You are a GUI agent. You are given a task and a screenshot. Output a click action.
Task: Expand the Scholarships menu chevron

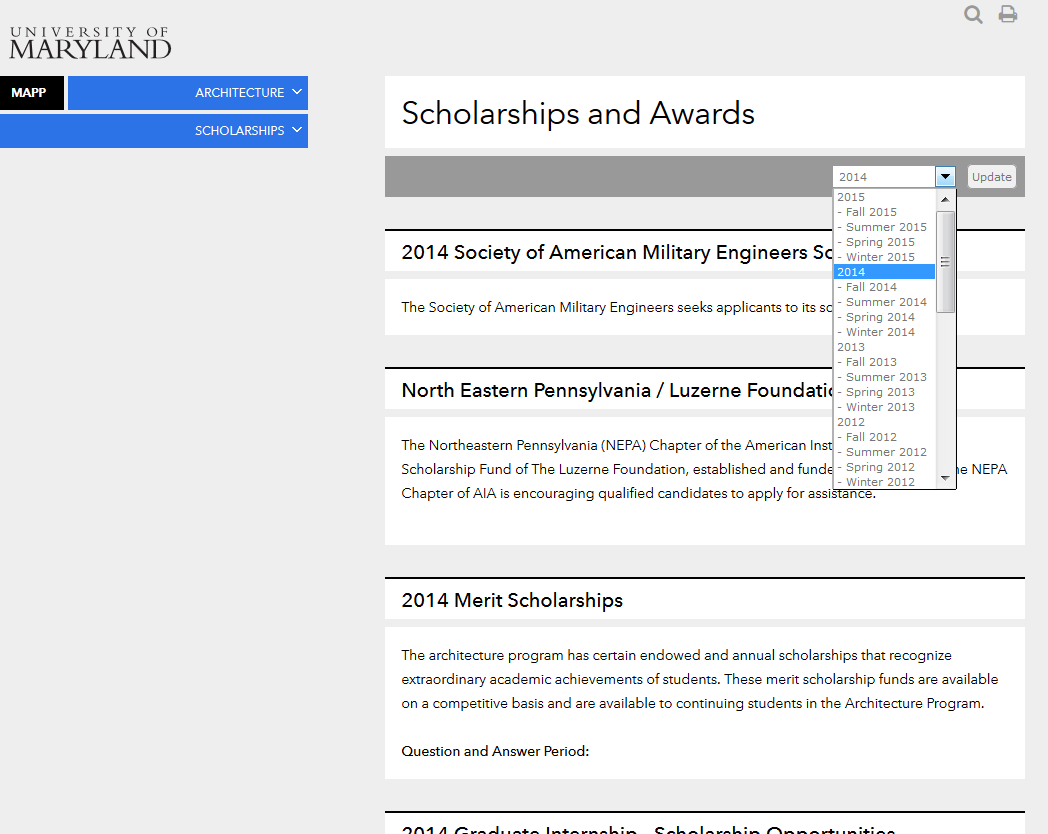pos(297,130)
